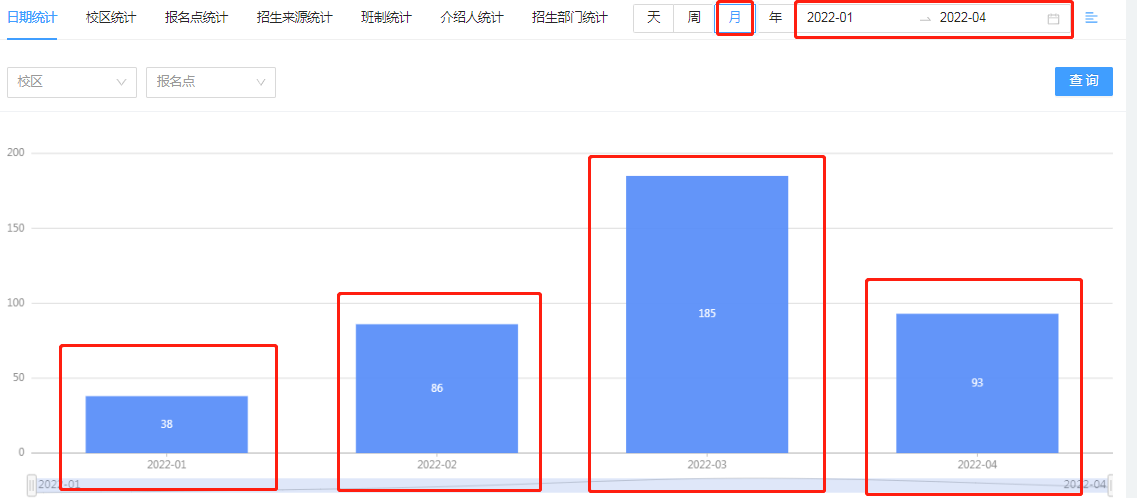Expand the 校区 dropdown

pyautogui.click(x=72, y=83)
